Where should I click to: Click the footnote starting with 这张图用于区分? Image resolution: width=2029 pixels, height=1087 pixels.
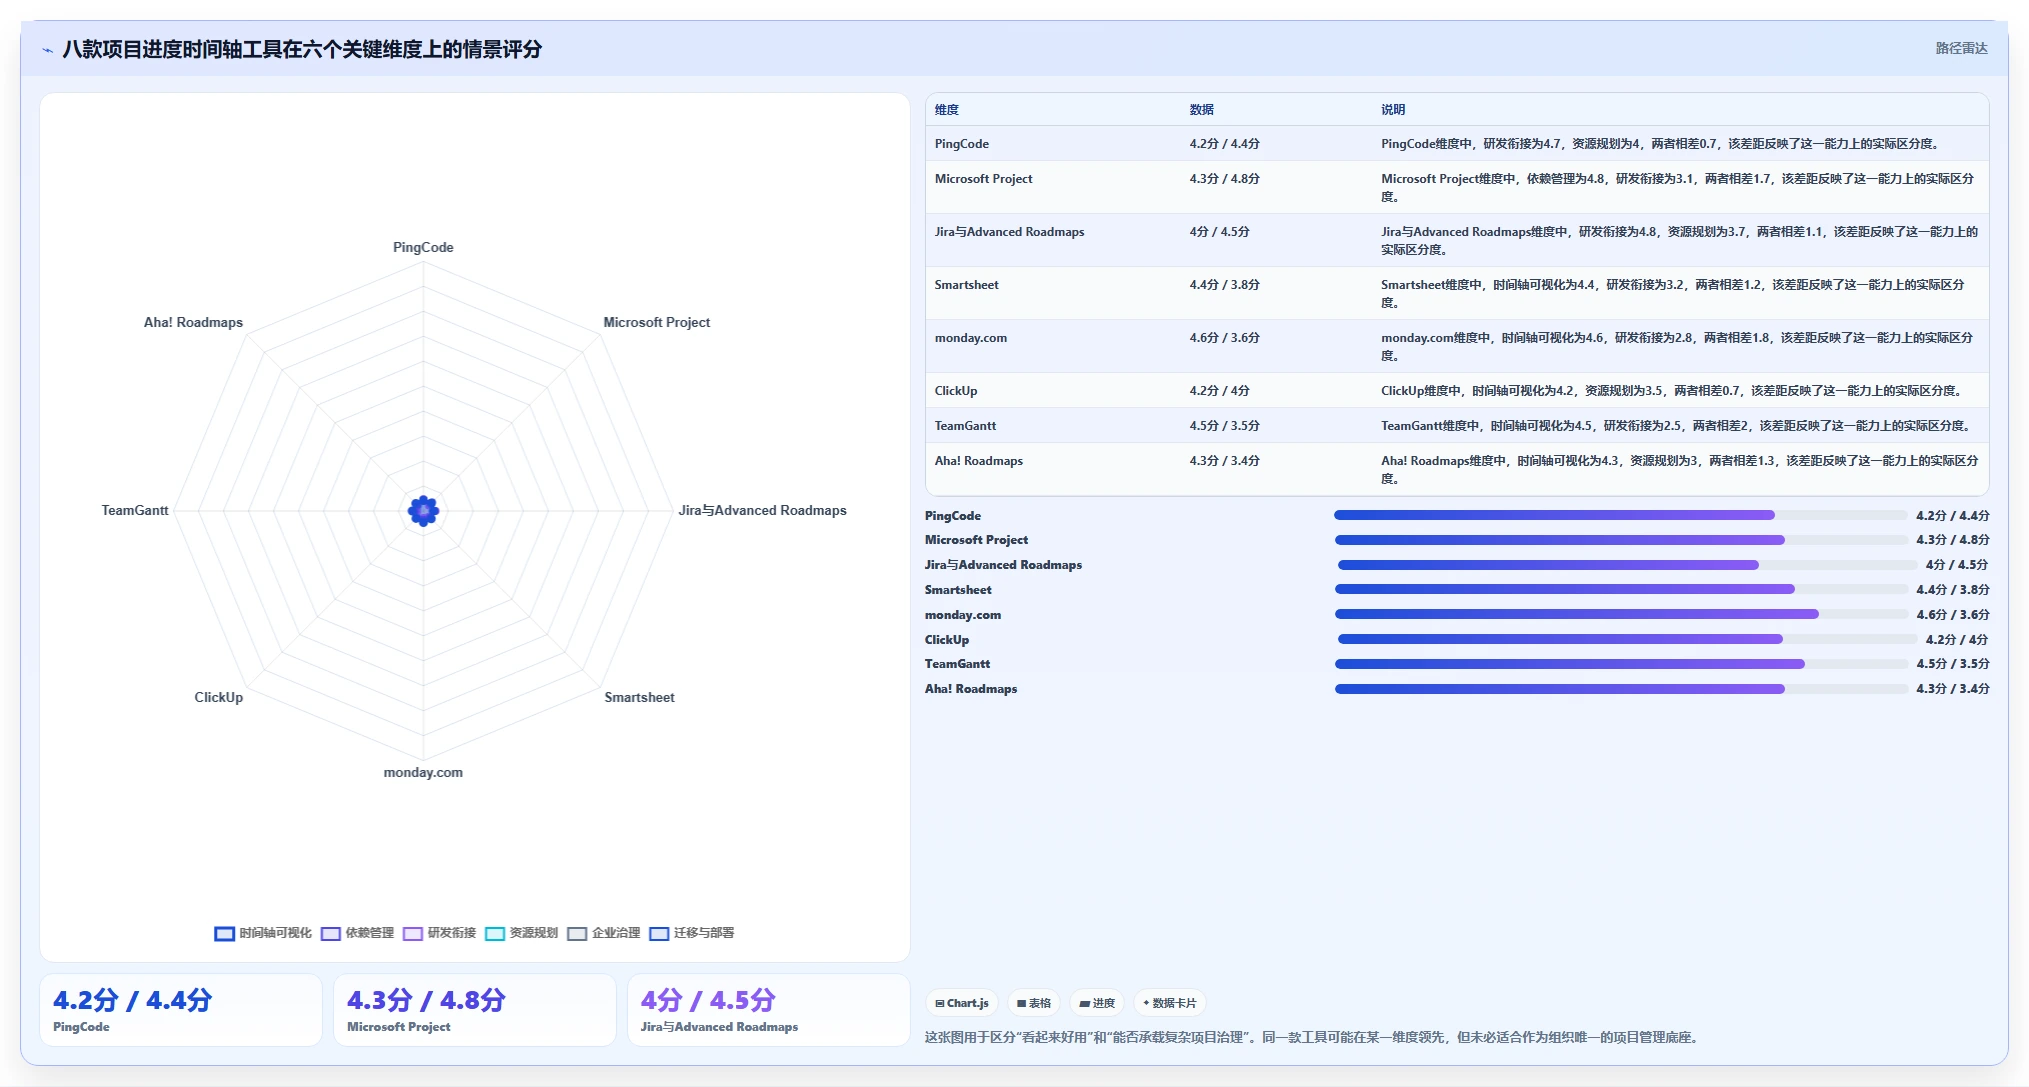coord(1312,1038)
